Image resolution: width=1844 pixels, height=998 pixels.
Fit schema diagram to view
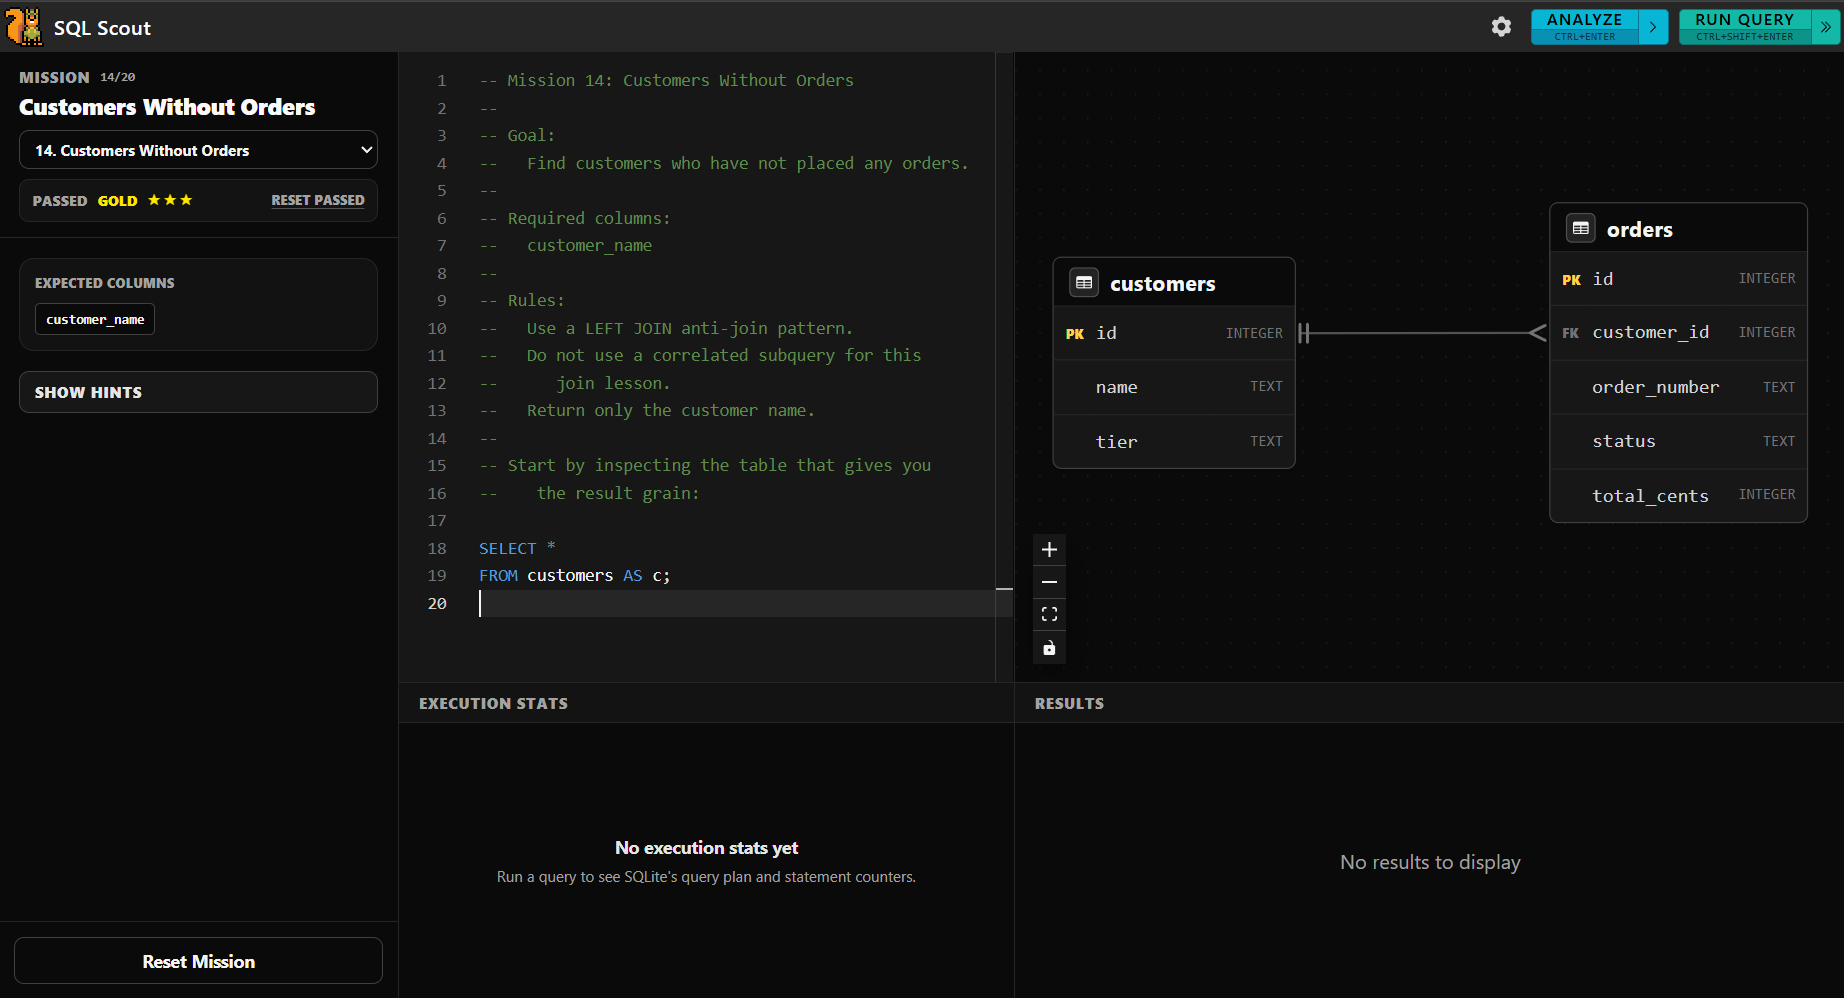click(1049, 614)
